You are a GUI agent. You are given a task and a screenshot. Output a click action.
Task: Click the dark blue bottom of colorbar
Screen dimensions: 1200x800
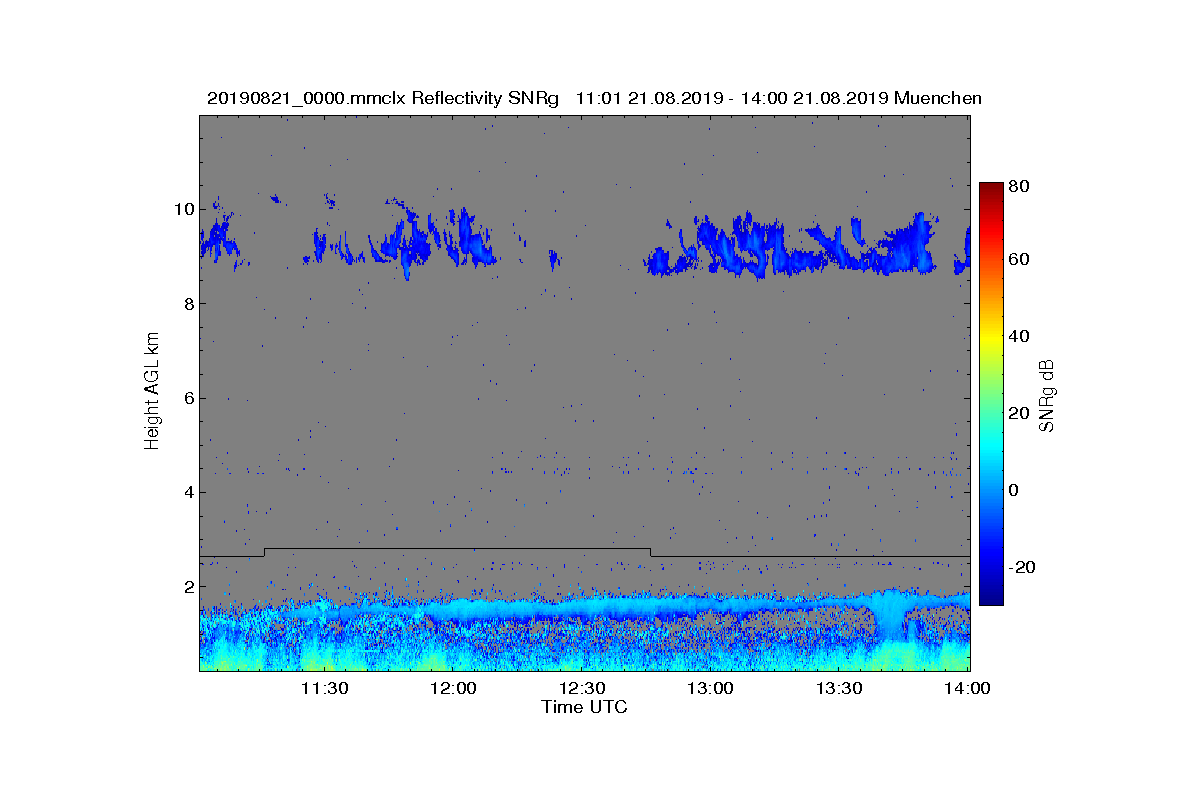click(x=991, y=597)
